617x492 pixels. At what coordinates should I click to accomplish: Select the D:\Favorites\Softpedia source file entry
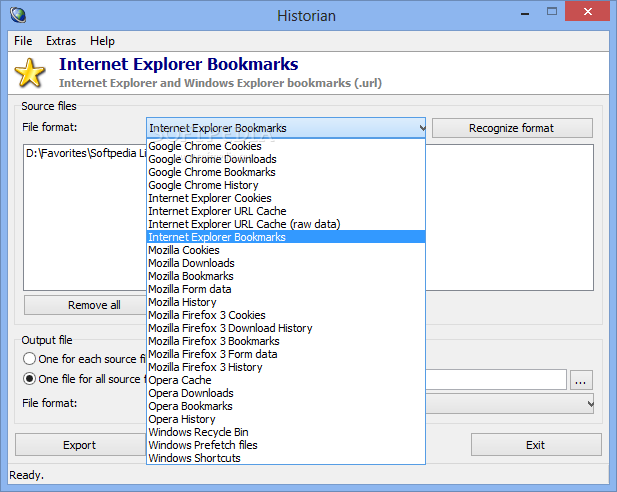coord(87,153)
